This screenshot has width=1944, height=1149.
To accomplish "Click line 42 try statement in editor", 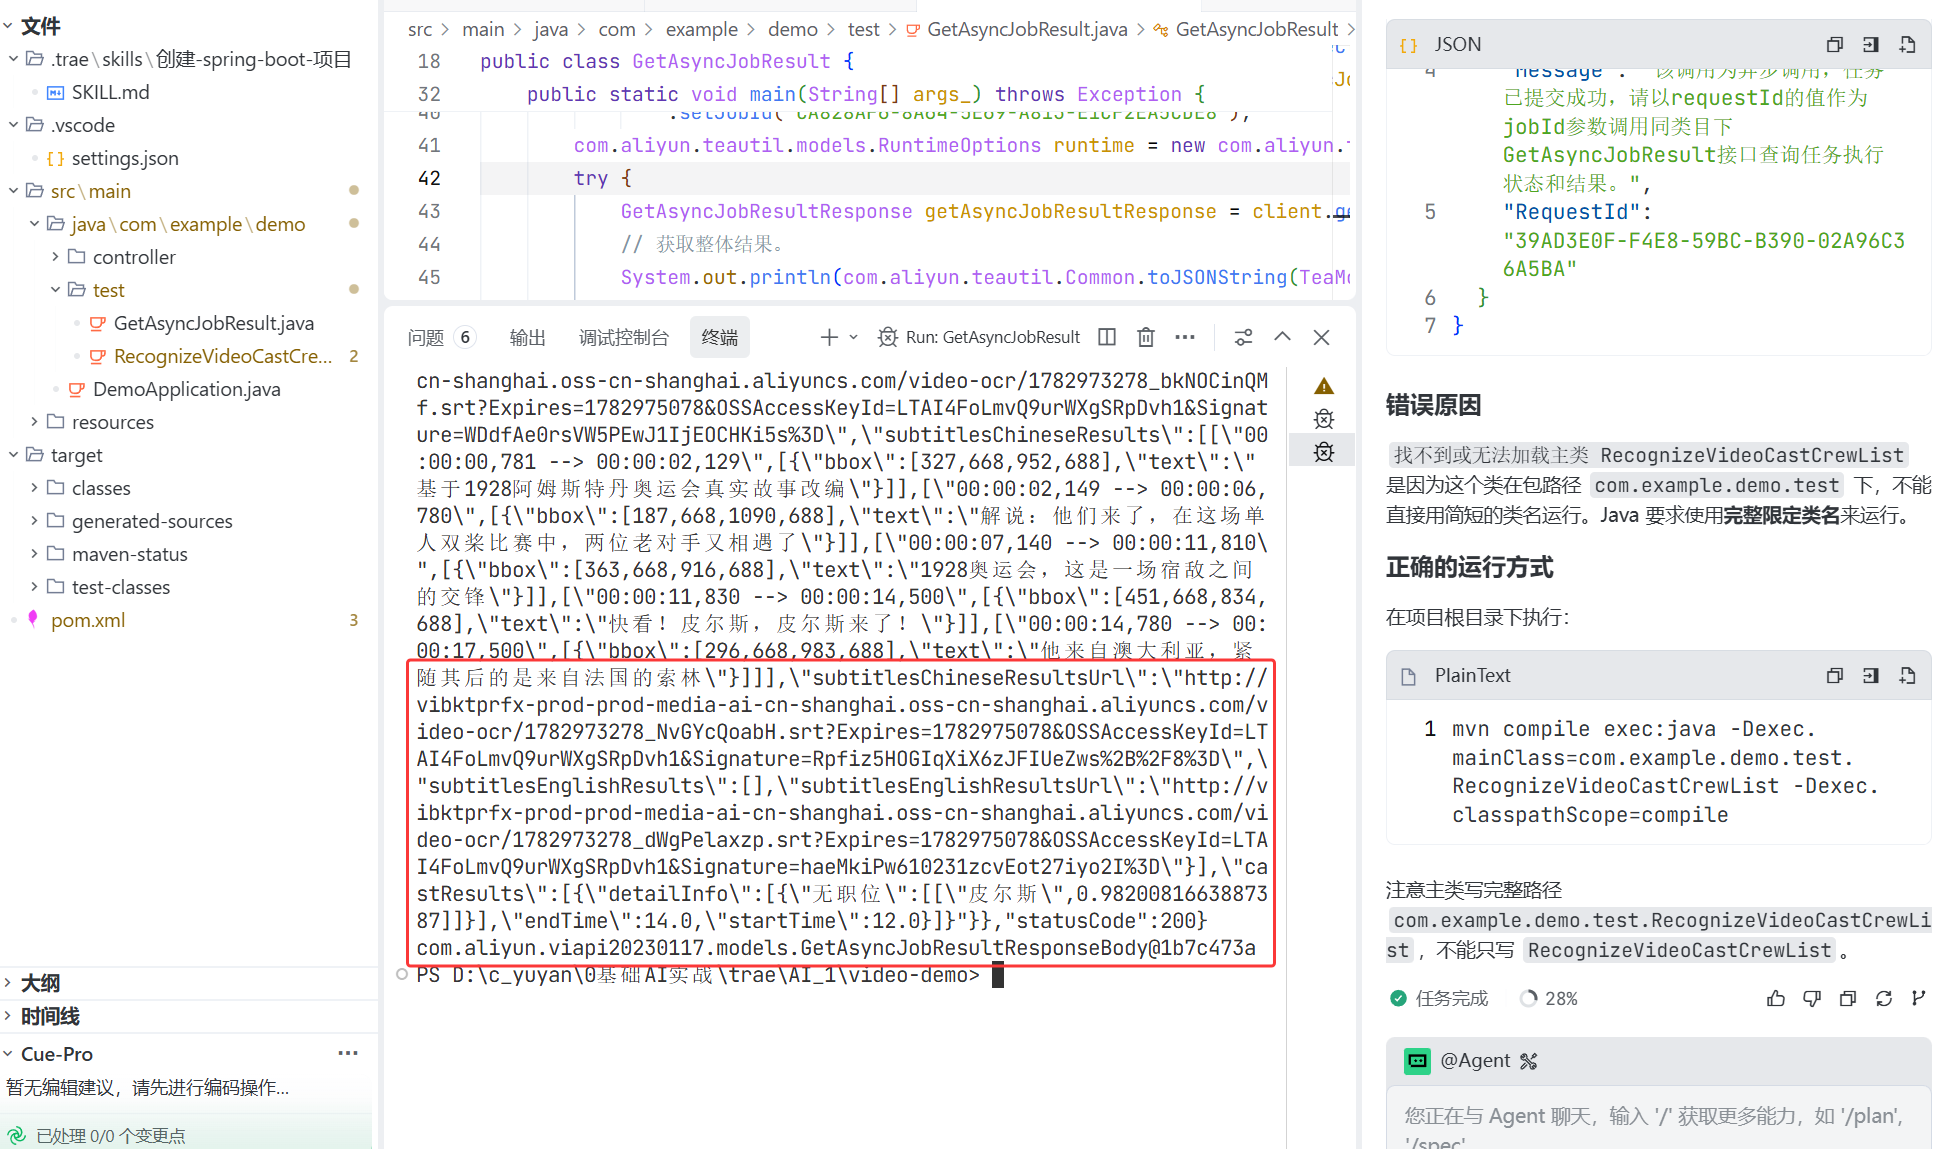I will click(x=602, y=178).
